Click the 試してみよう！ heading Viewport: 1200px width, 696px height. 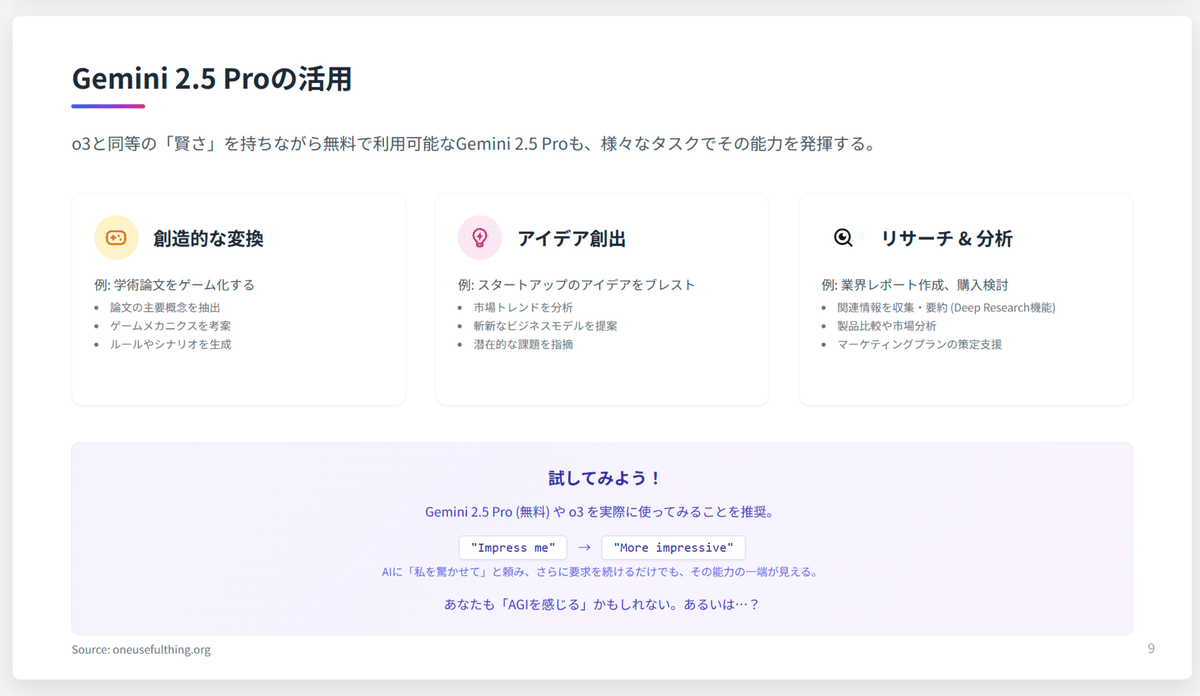602,479
